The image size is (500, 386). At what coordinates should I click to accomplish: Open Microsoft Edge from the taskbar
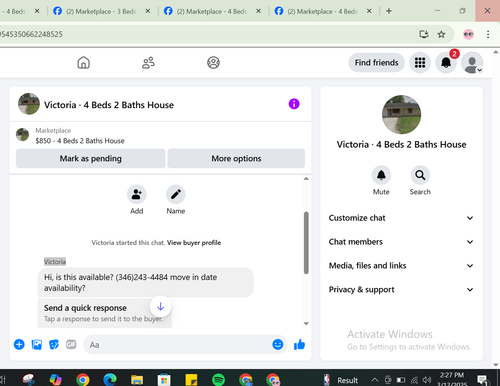(110, 379)
